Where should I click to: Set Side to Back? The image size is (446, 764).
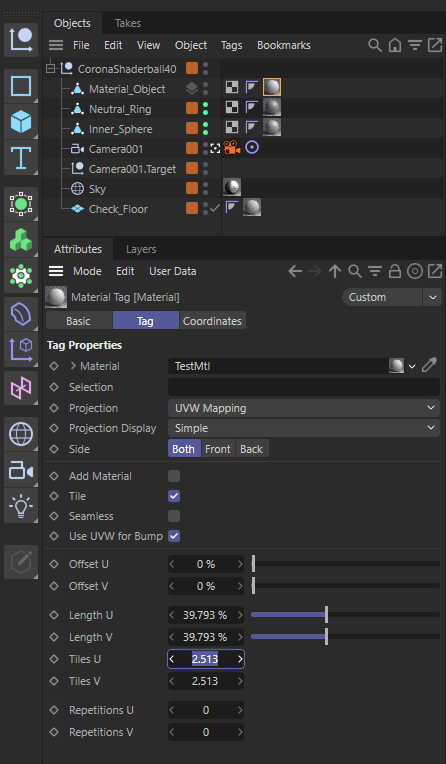[x=252, y=449]
